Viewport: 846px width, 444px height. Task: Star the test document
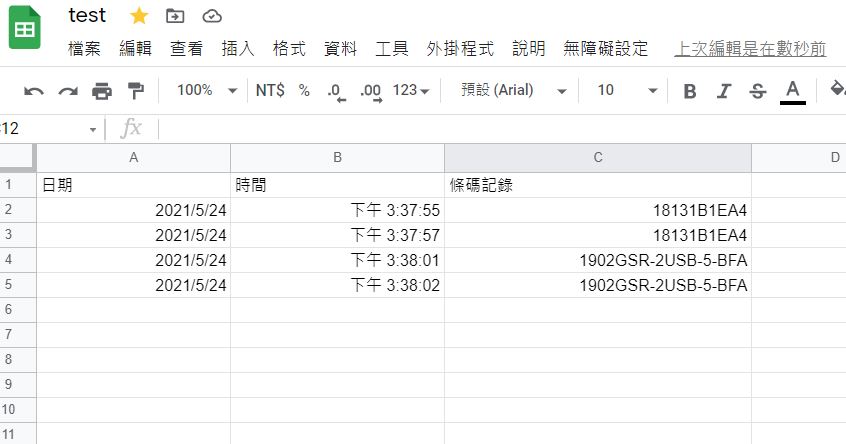139,16
